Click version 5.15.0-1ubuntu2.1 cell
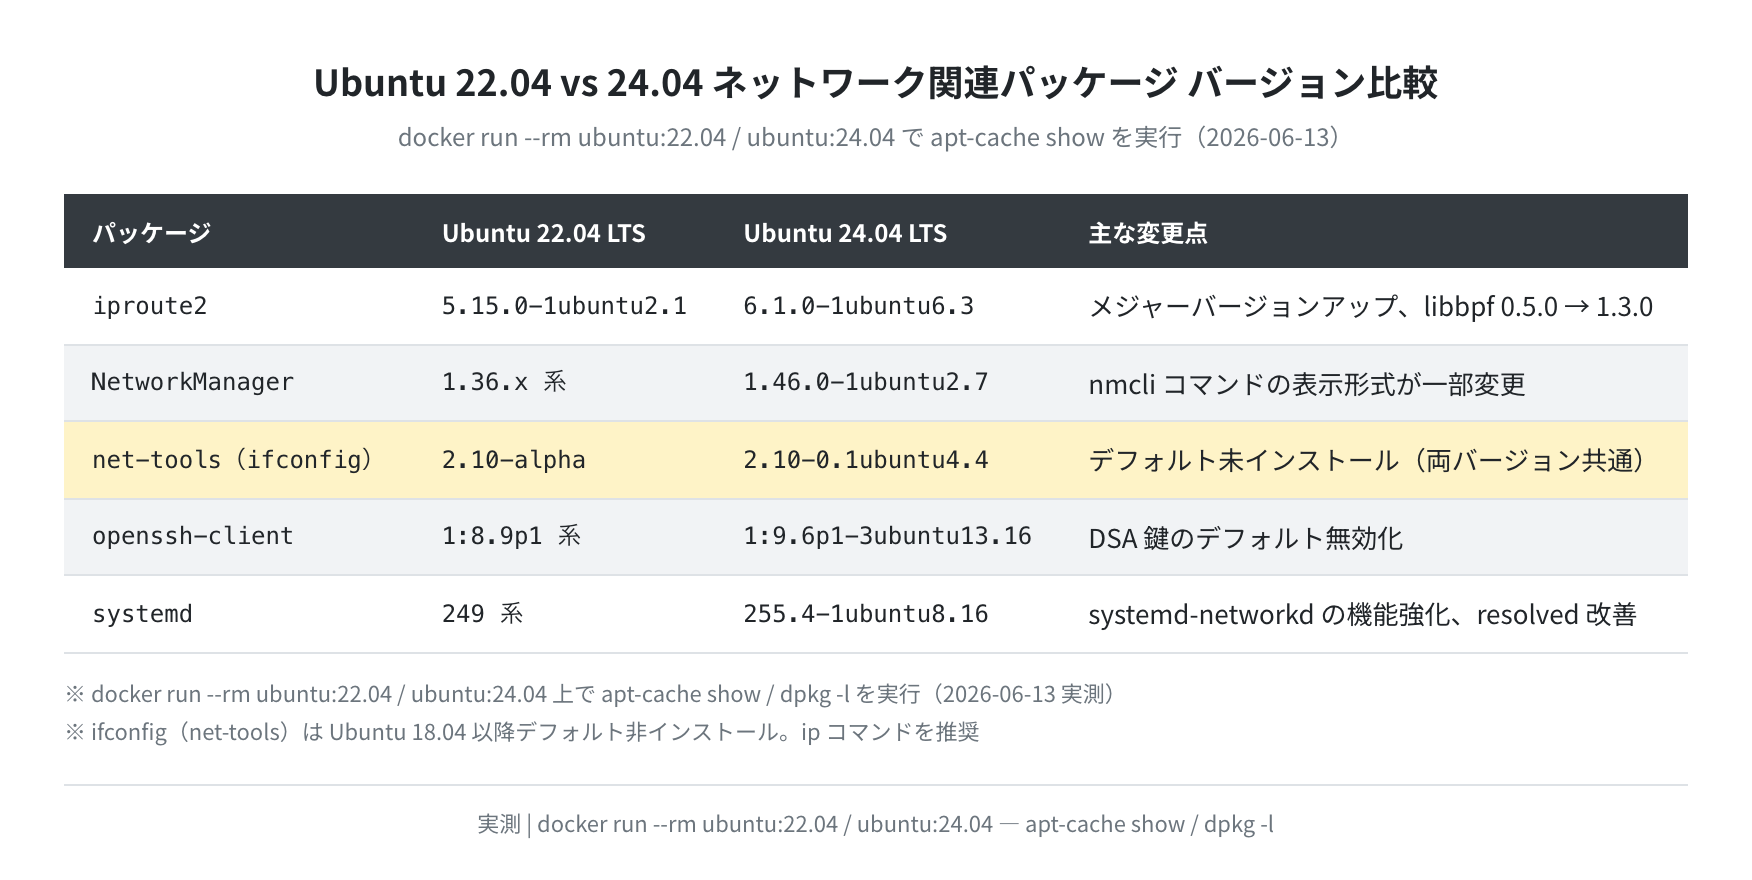The image size is (1752, 880). 564,306
